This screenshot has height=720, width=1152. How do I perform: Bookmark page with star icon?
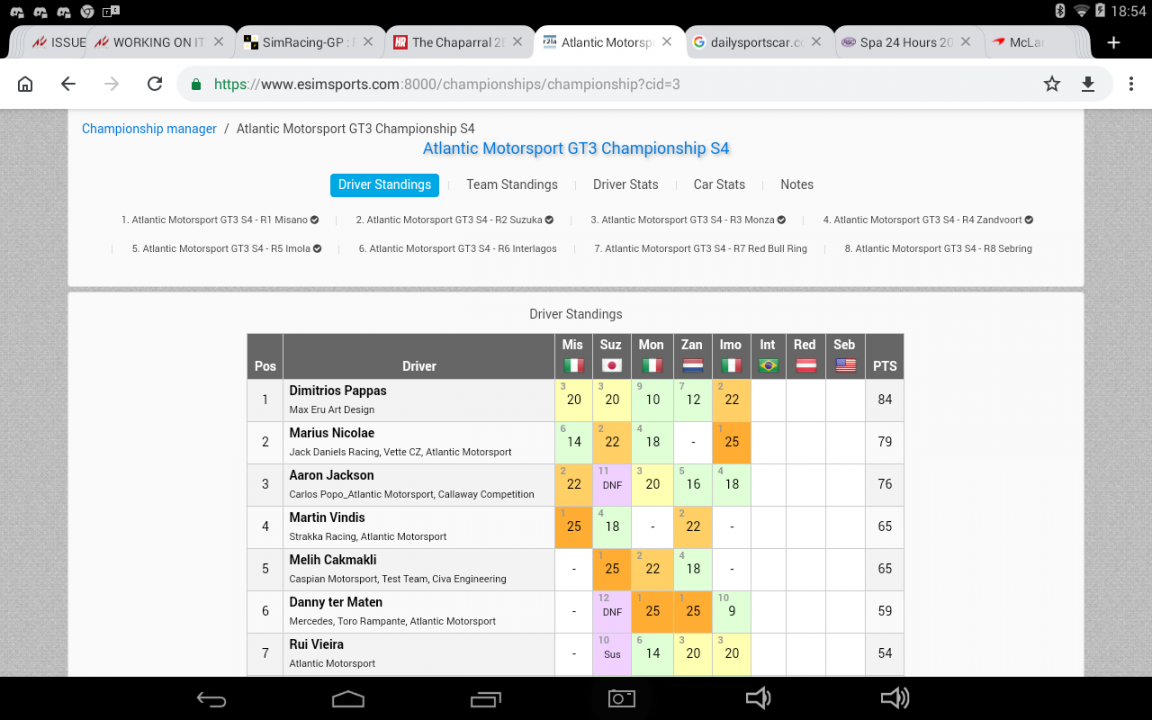click(x=1052, y=84)
